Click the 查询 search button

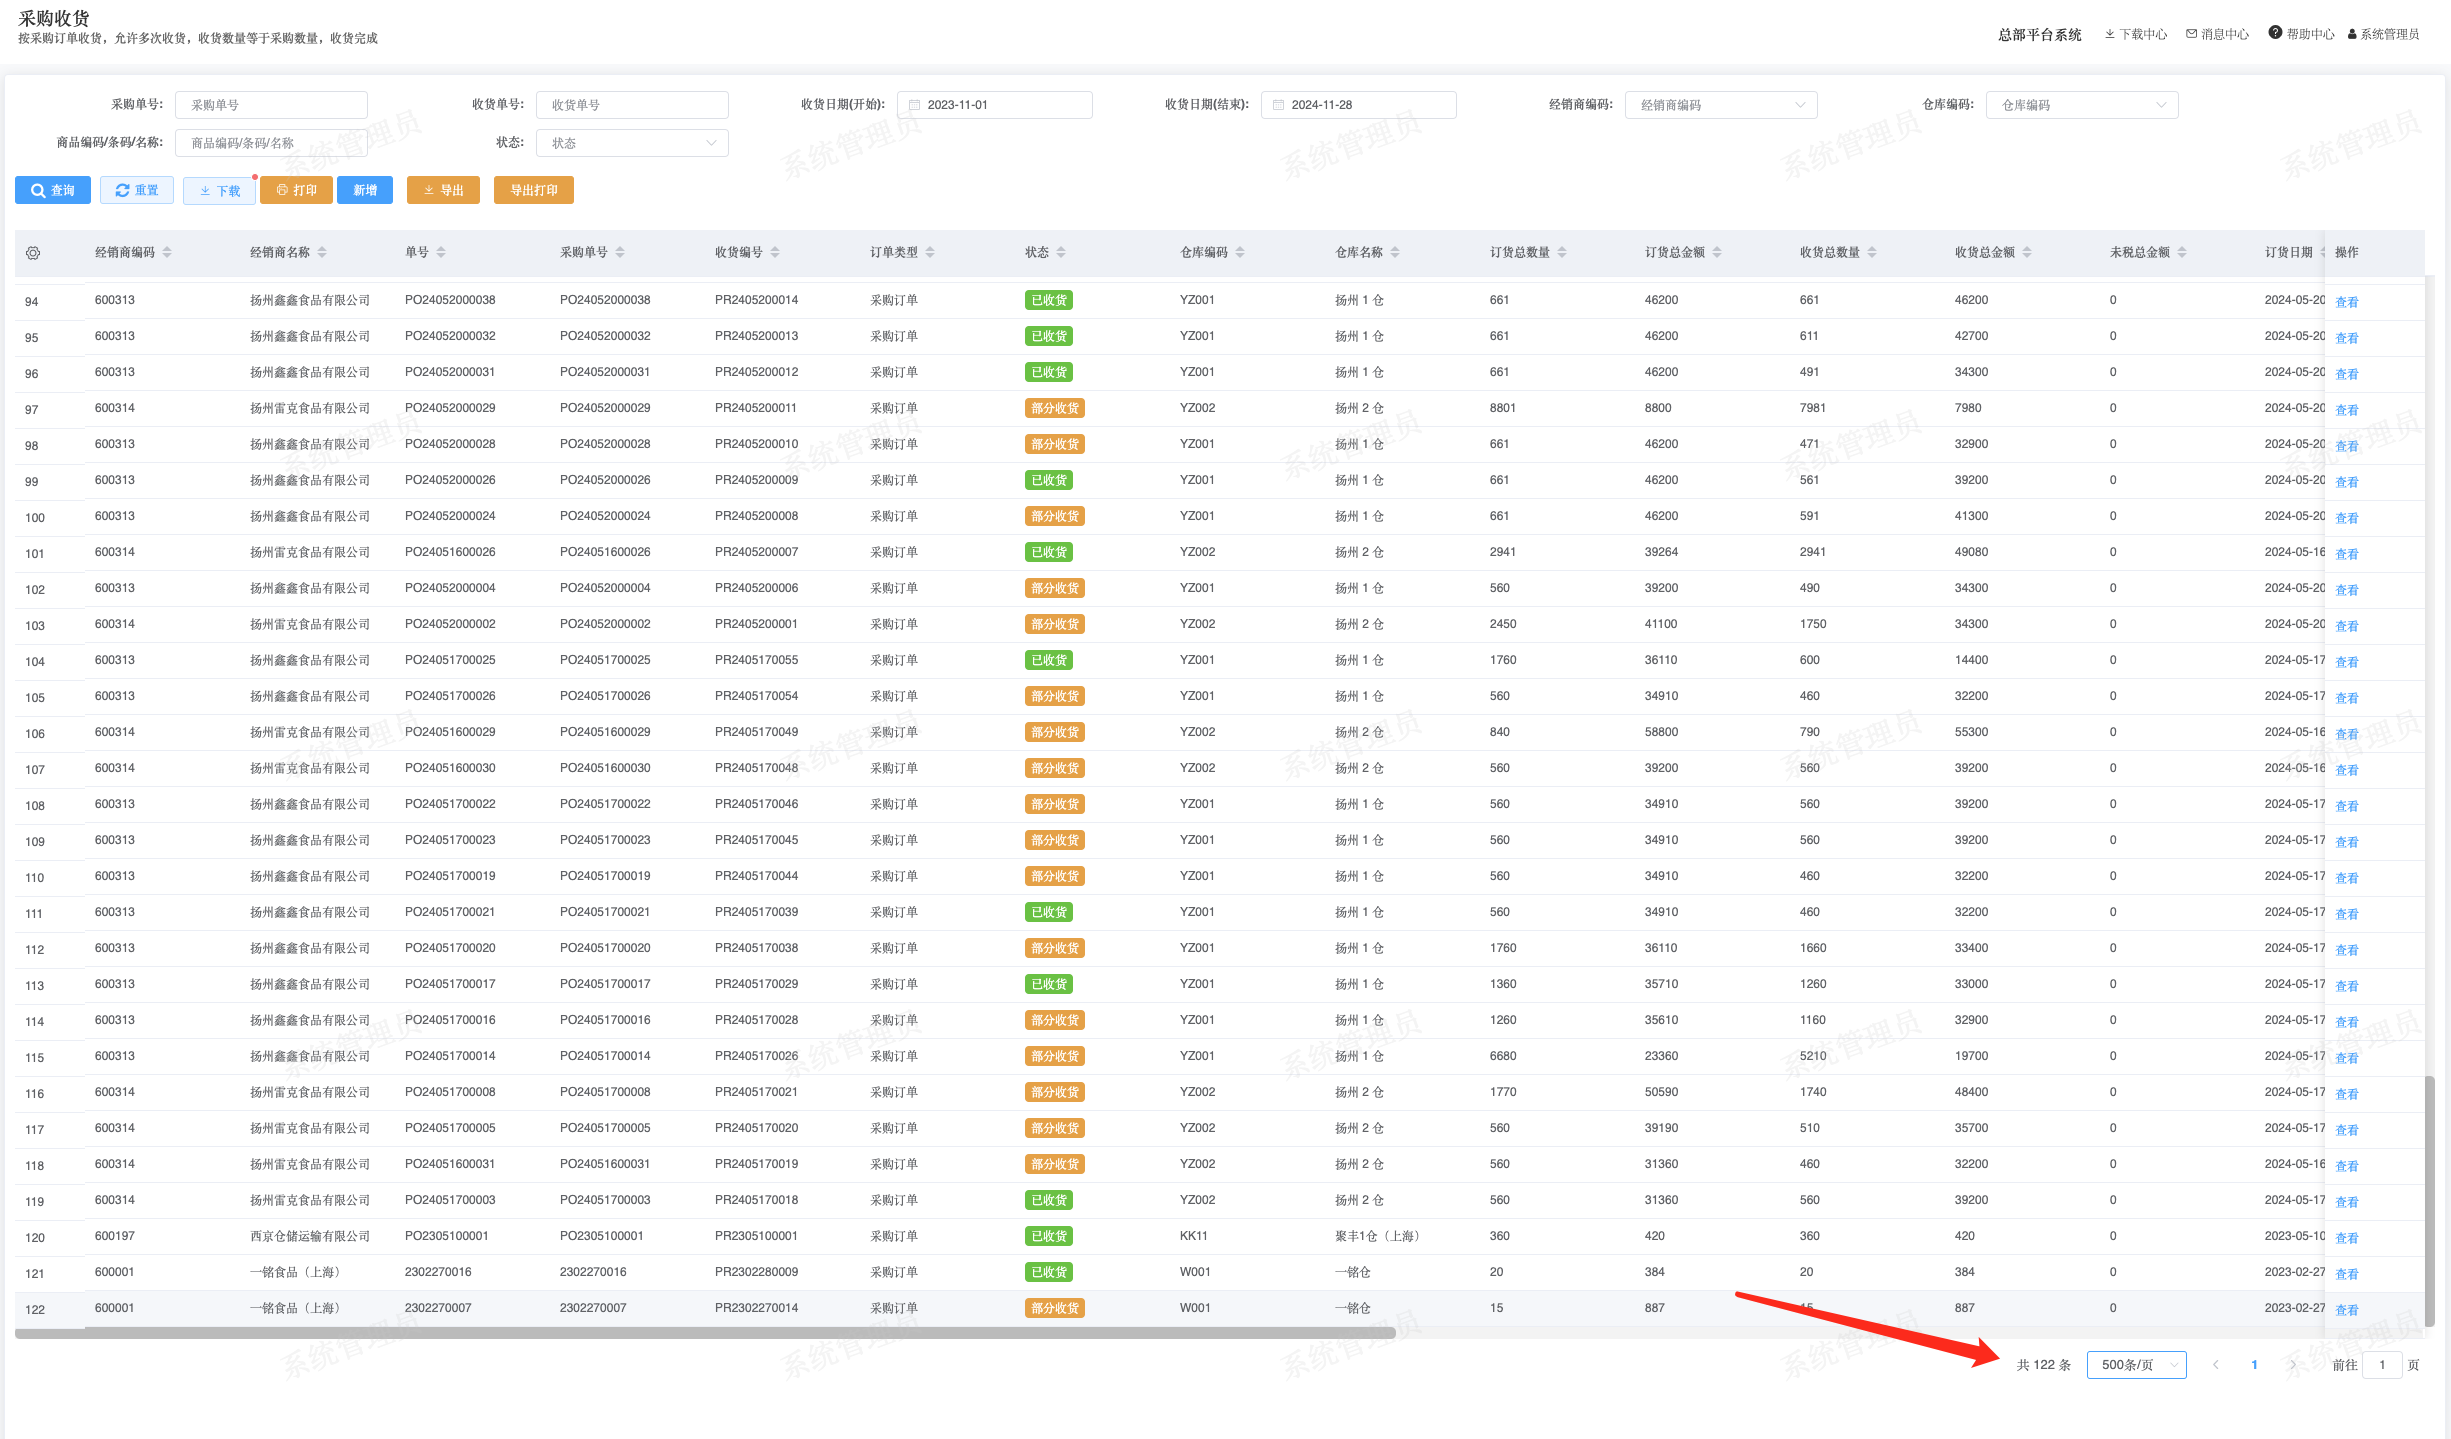(x=53, y=190)
